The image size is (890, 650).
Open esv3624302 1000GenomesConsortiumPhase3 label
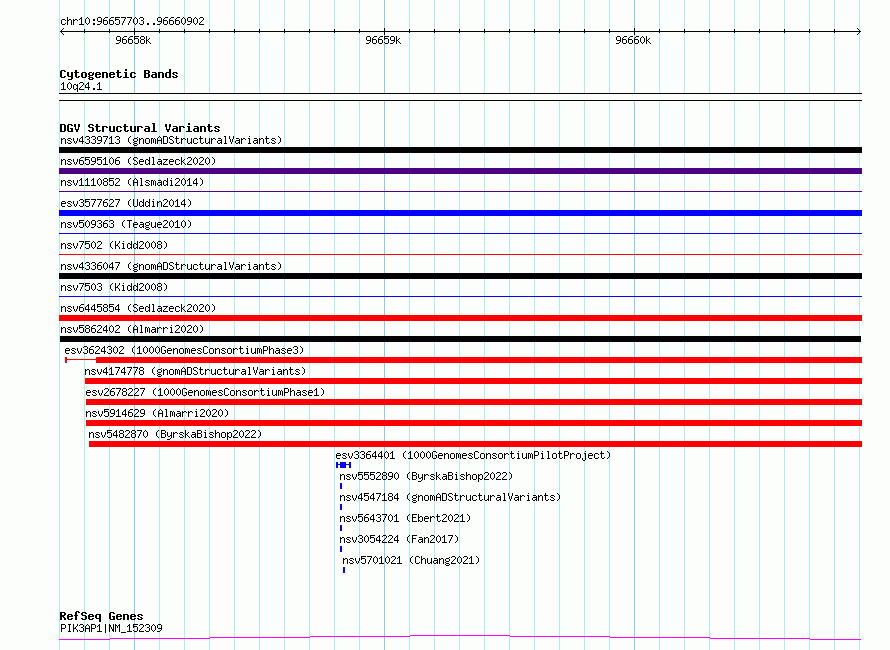[x=184, y=350]
